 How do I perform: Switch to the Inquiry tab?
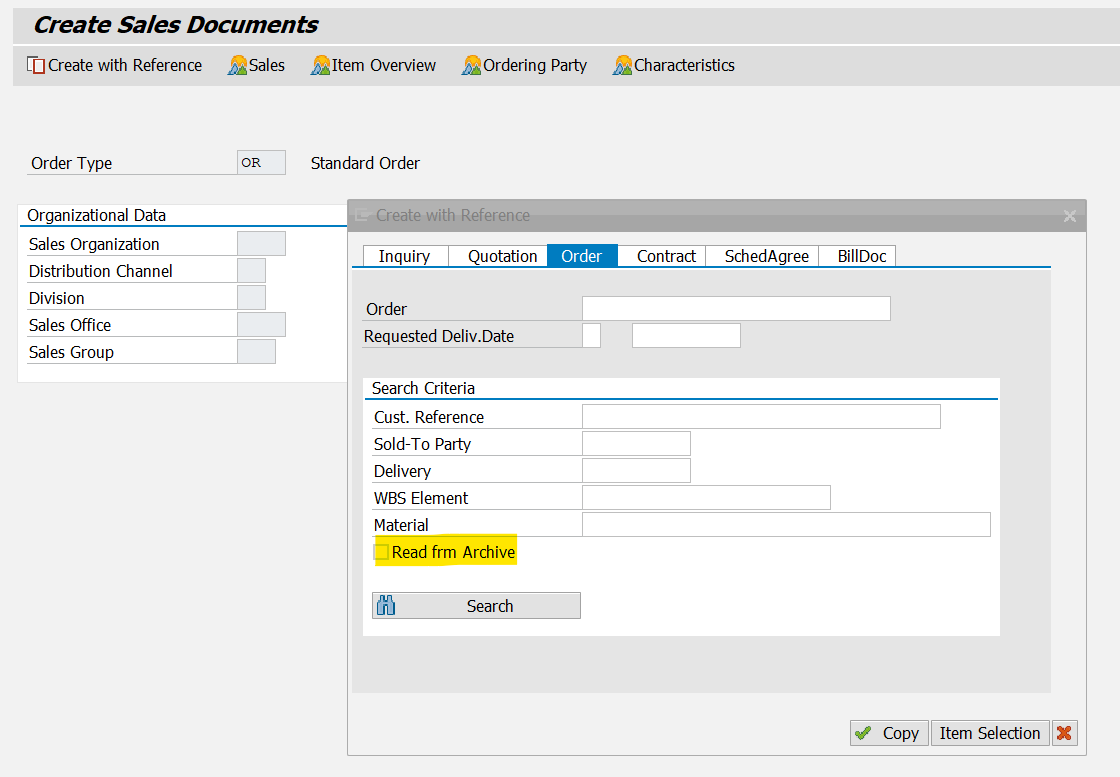[405, 256]
